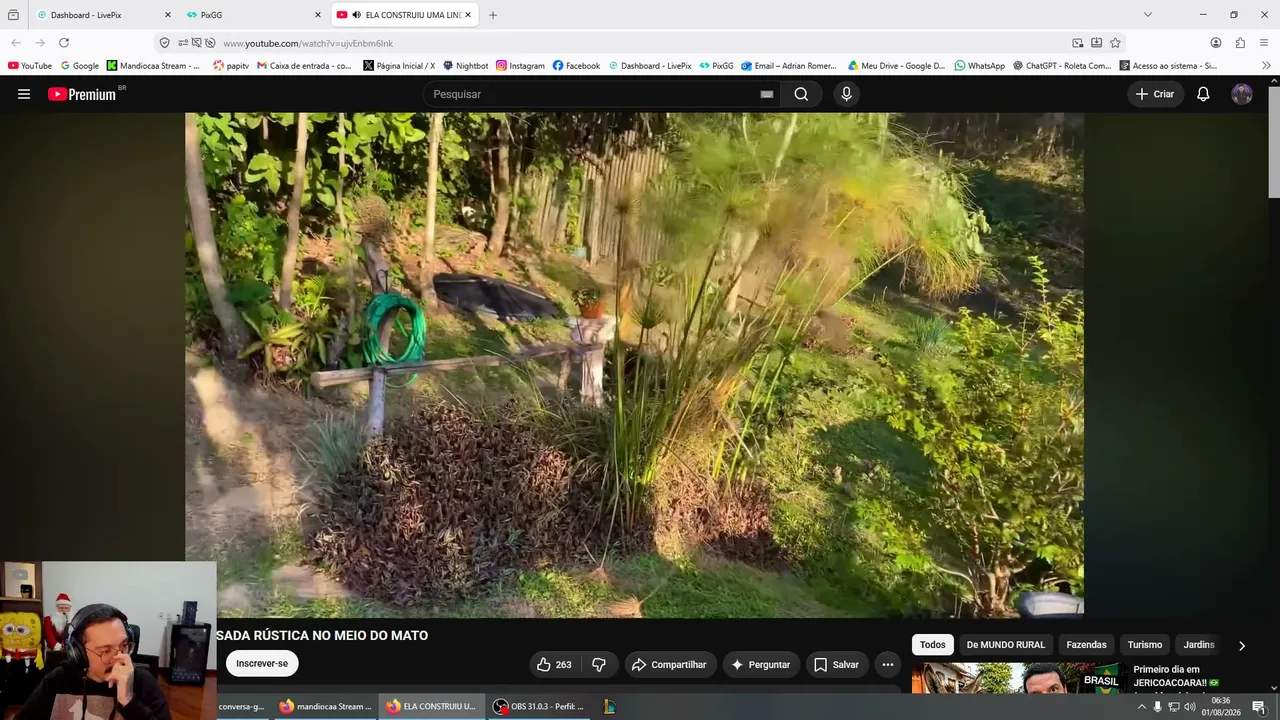Open a new browser tab
This screenshot has height=720, width=1280.
click(x=493, y=15)
